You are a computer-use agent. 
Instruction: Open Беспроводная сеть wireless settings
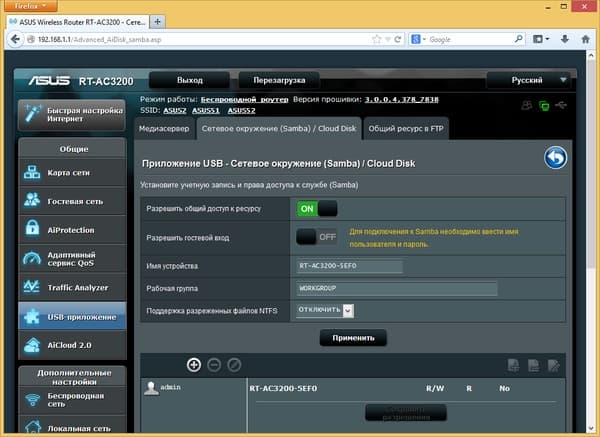tap(72, 400)
